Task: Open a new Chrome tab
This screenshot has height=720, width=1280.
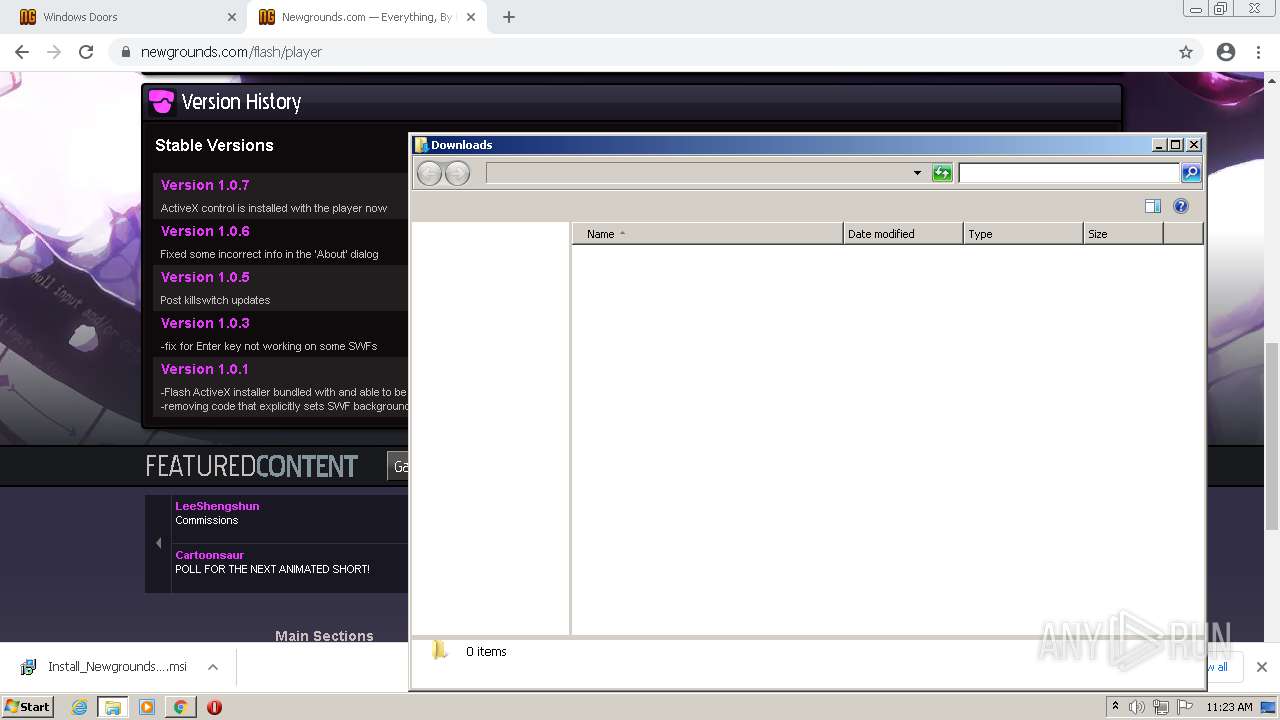Action: coord(509,17)
